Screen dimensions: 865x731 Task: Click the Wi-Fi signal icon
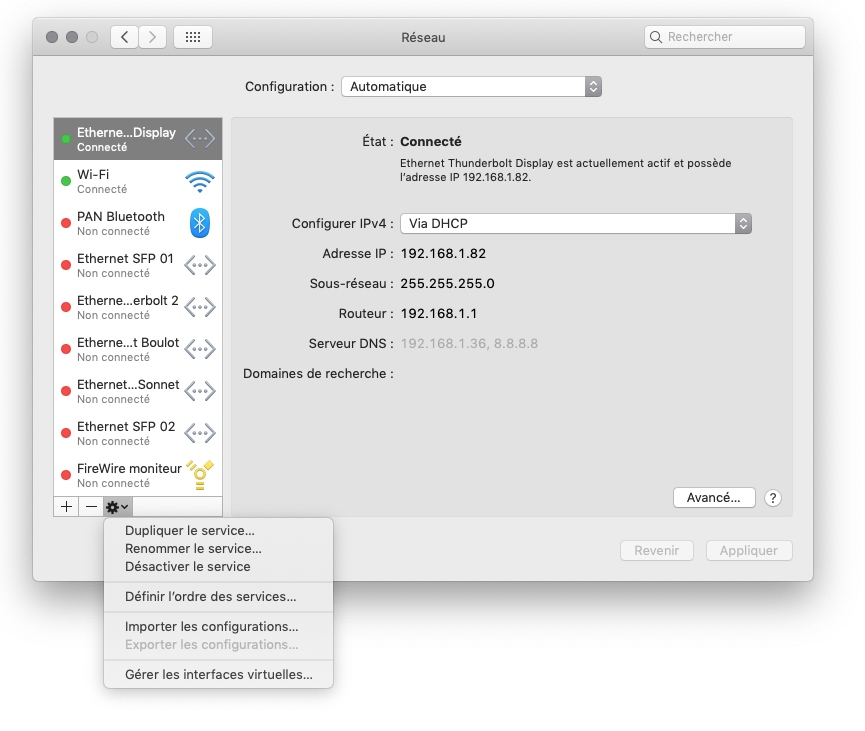tap(200, 181)
